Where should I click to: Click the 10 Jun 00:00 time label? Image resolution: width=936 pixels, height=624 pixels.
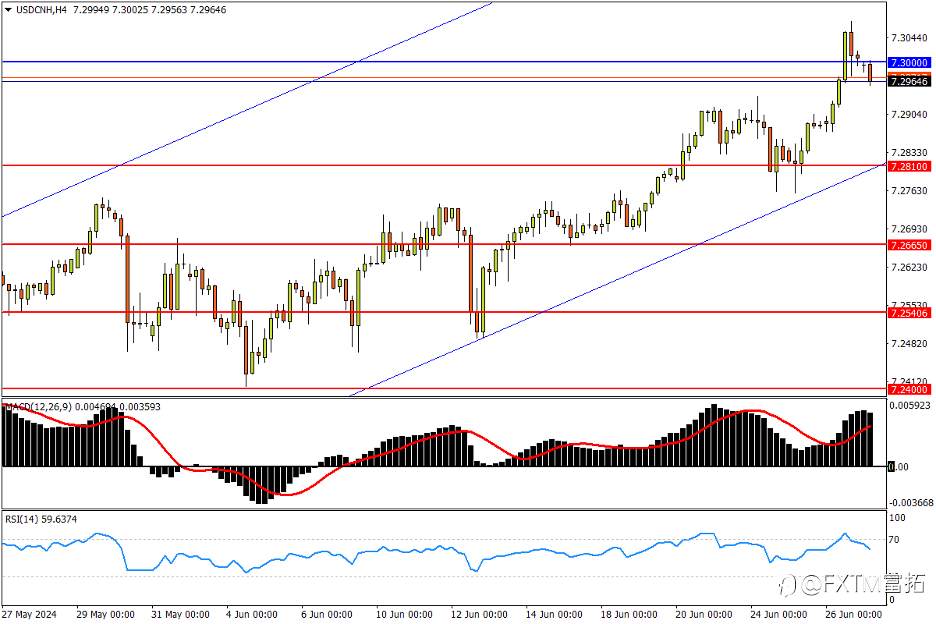404,614
